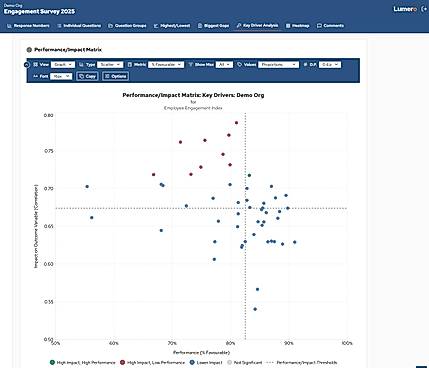Open the Metric dropdown showing % Favourable
Viewport: 429px width, 368px height.
(x=166, y=65)
